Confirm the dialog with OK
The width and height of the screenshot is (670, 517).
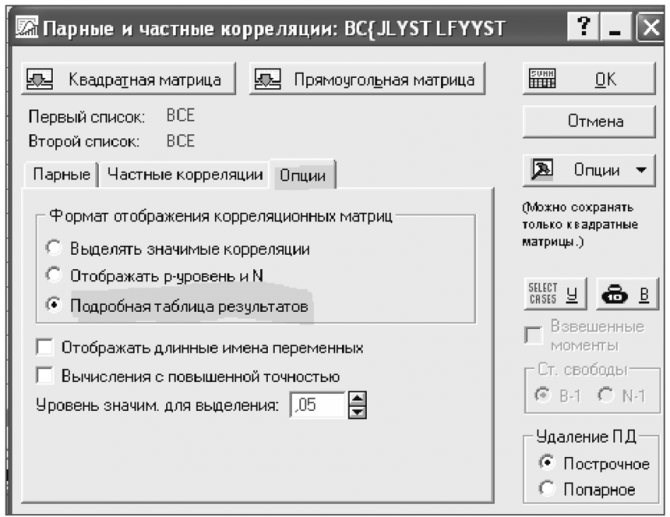pos(589,79)
